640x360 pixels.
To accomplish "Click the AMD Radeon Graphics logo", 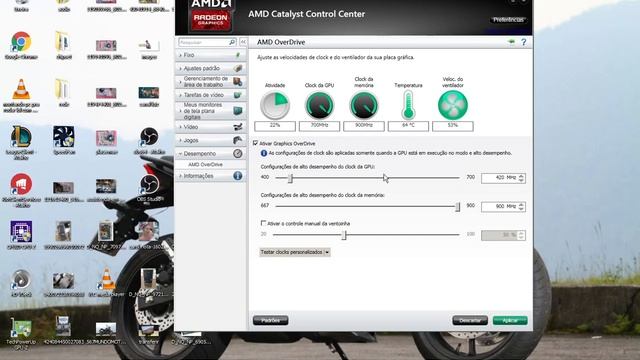I will point(211,16).
